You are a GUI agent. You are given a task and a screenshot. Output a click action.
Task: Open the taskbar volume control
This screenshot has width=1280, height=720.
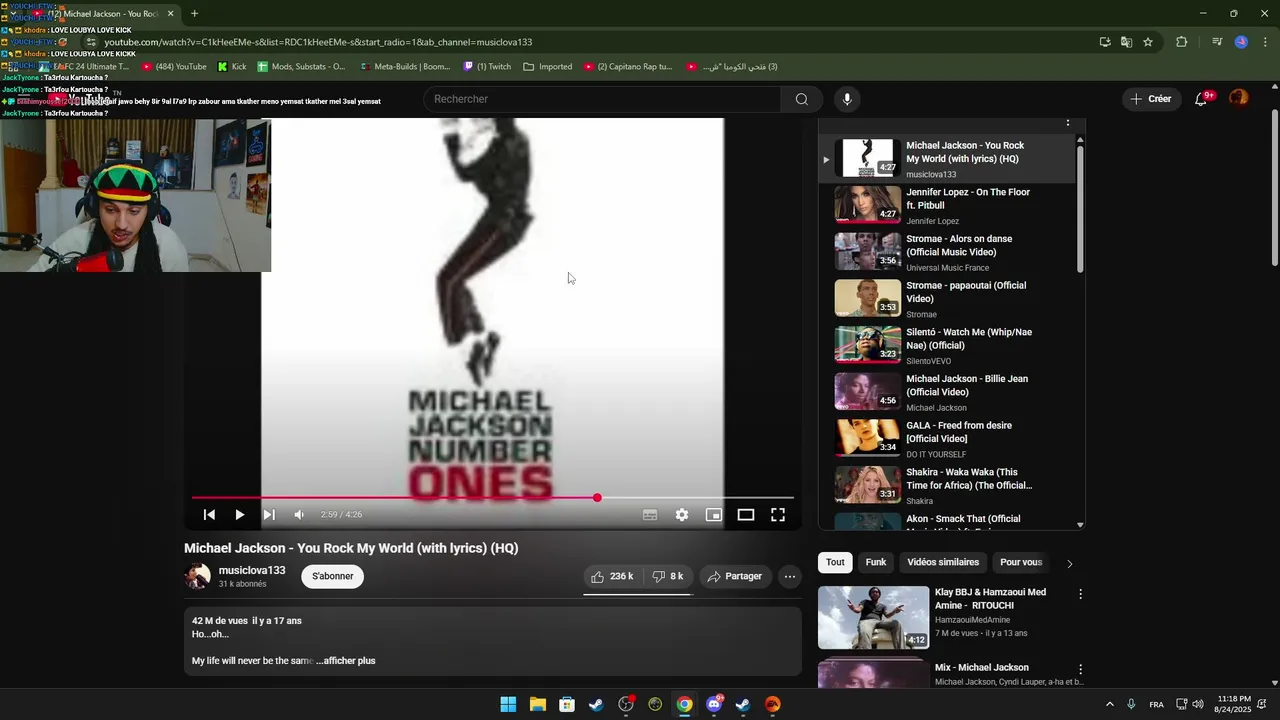(x=1198, y=704)
